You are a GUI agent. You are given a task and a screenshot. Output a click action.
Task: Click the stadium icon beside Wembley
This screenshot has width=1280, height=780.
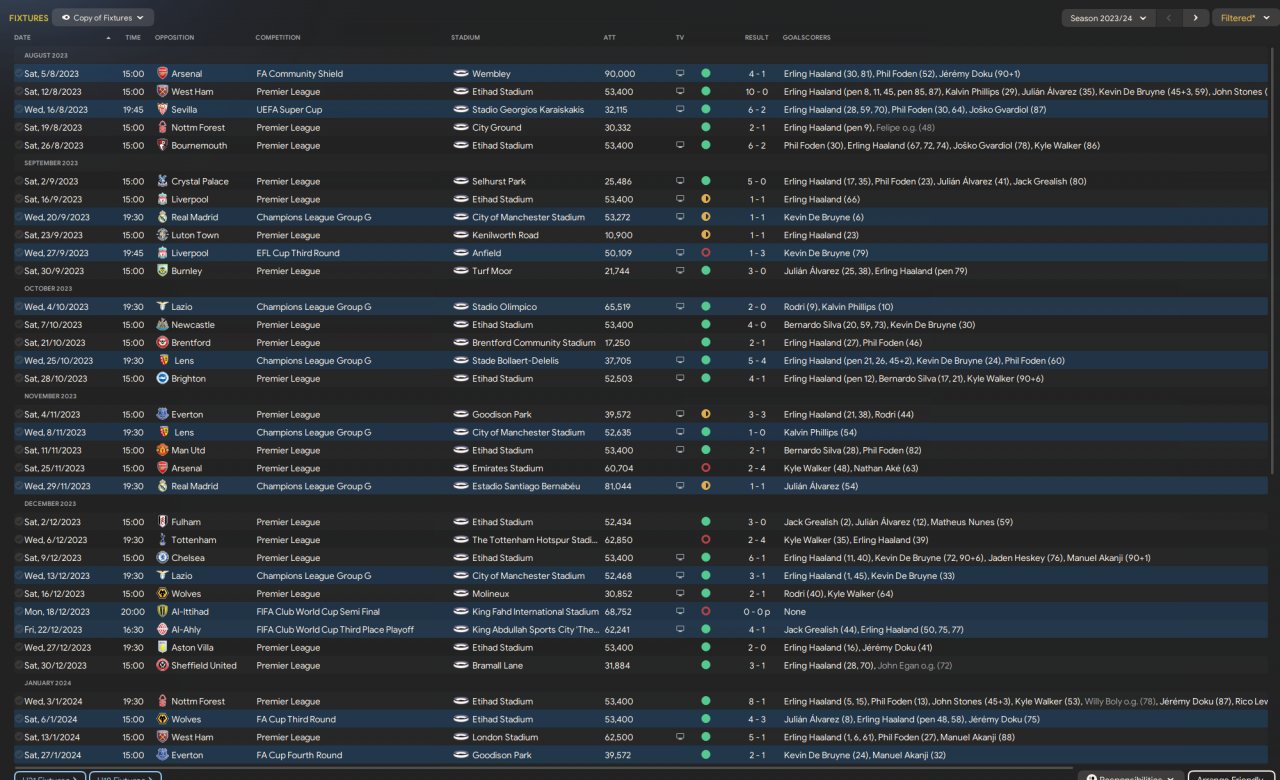click(461, 74)
